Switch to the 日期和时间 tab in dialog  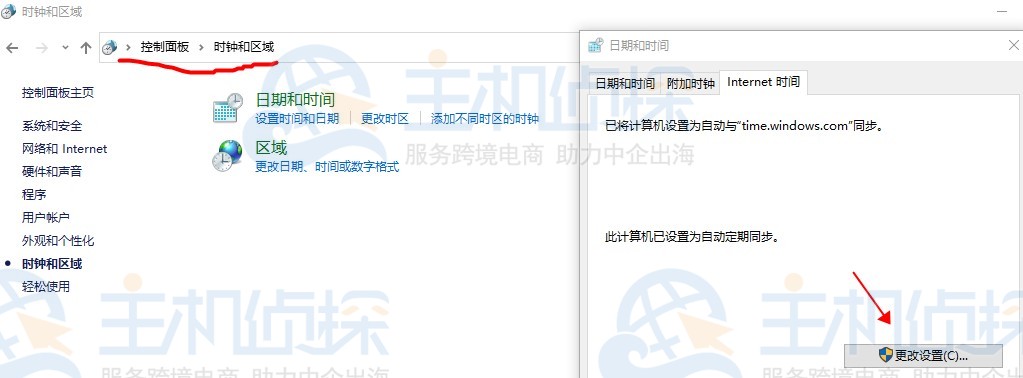coord(625,84)
